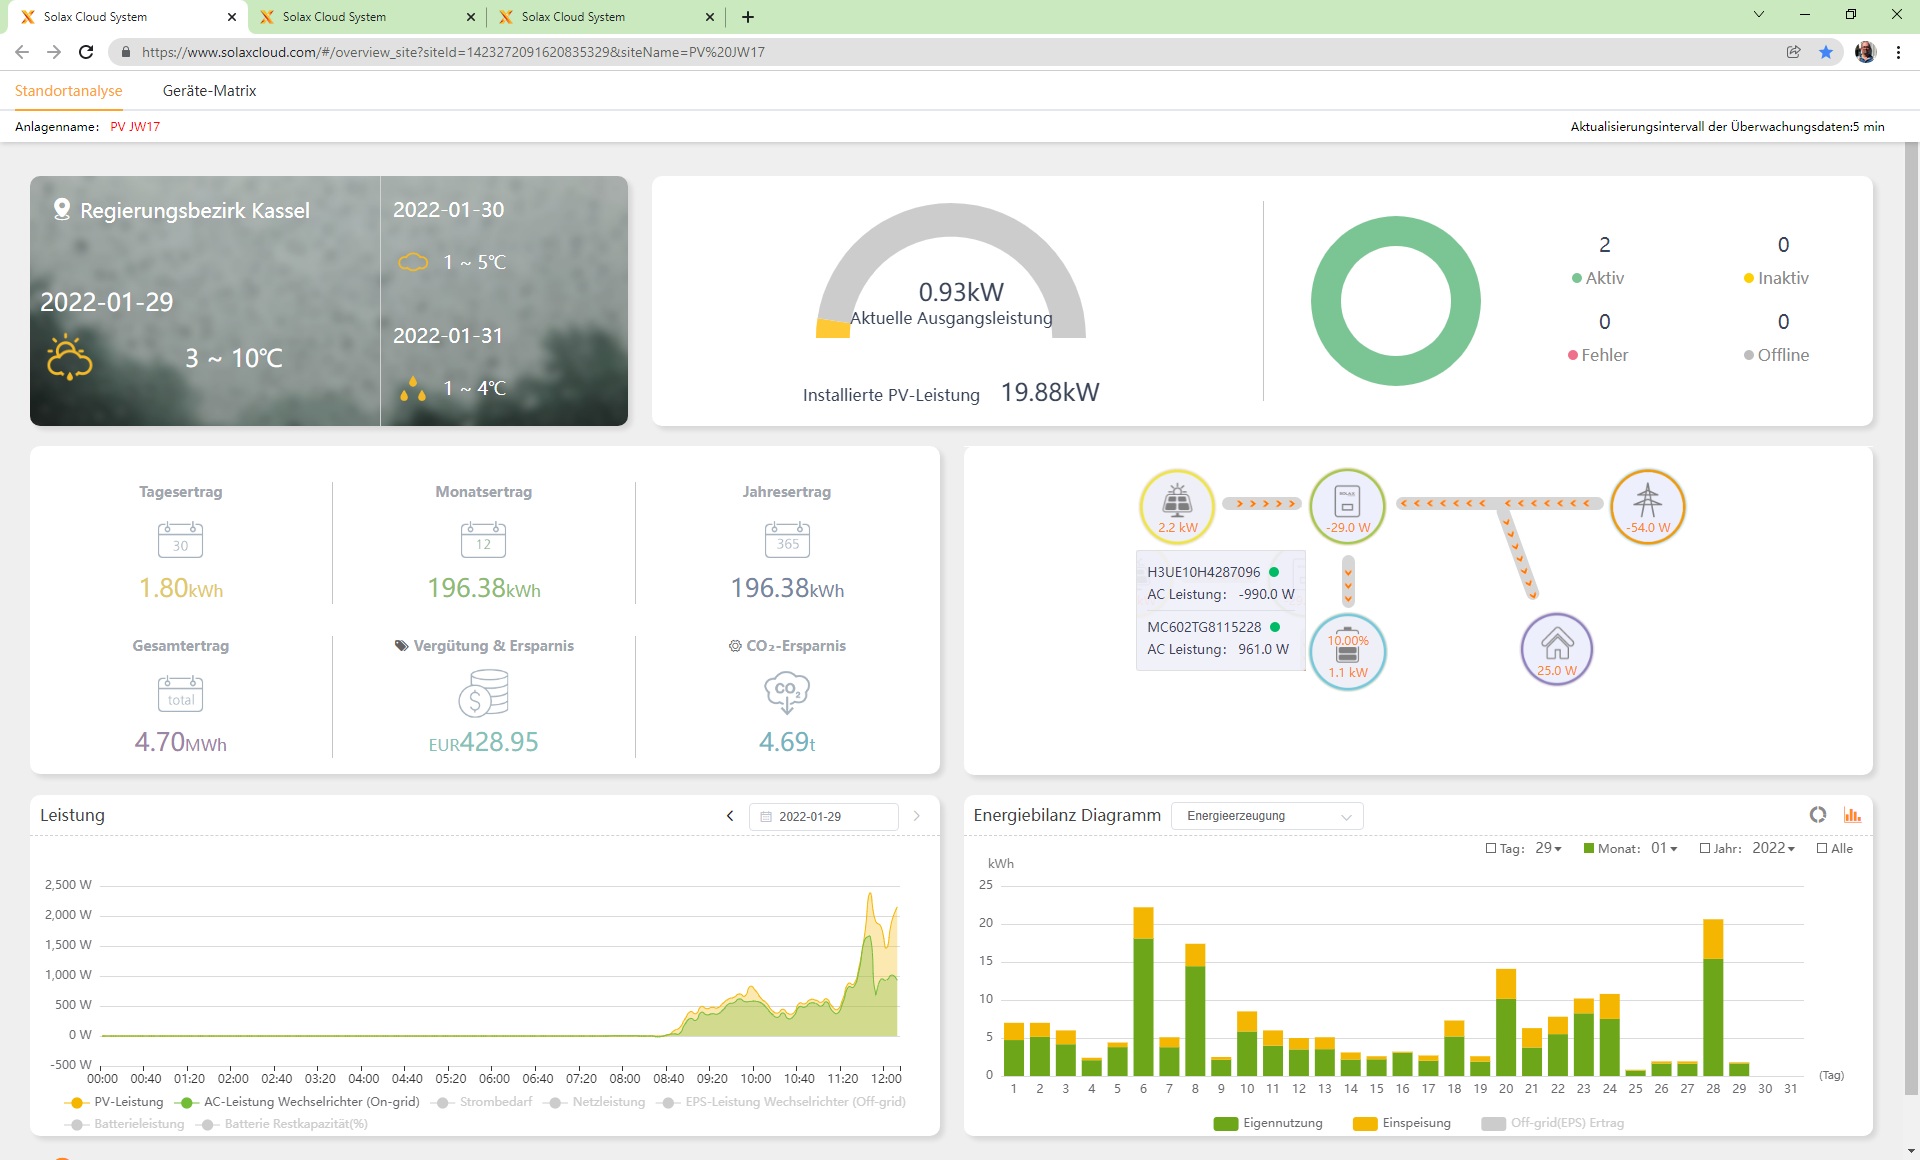Expand the year 2022 dropdown

[1773, 848]
